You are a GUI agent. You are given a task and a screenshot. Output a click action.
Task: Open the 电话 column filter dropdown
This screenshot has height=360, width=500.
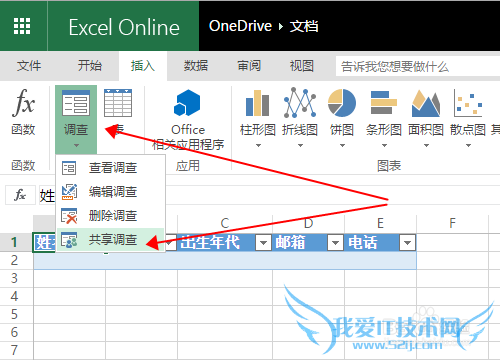(x=407, y=243)
